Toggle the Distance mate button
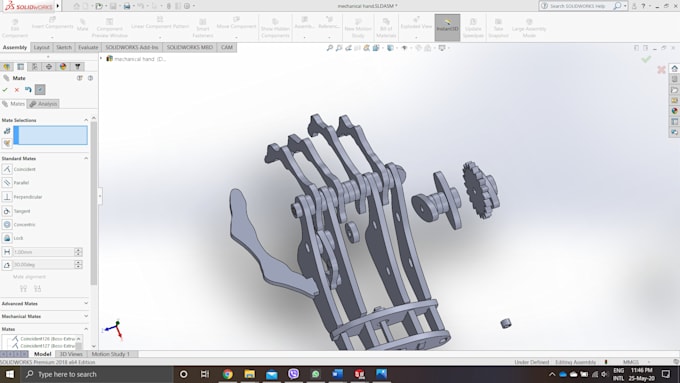Image resolution: width=680 pixels, height=383 pixels. (x=7, y=252)
